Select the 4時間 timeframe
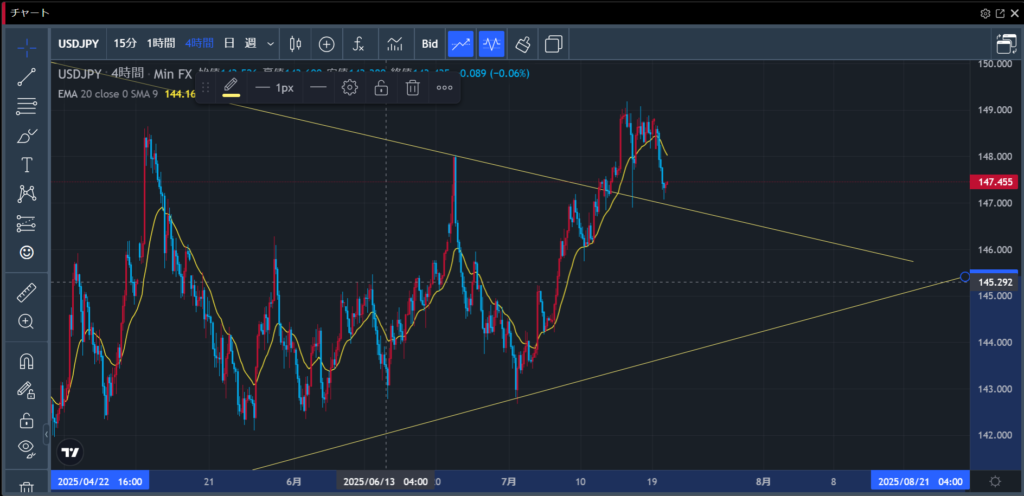This screenshot has width=1024, height=496. pyautogui.click(x=199, y=44)
